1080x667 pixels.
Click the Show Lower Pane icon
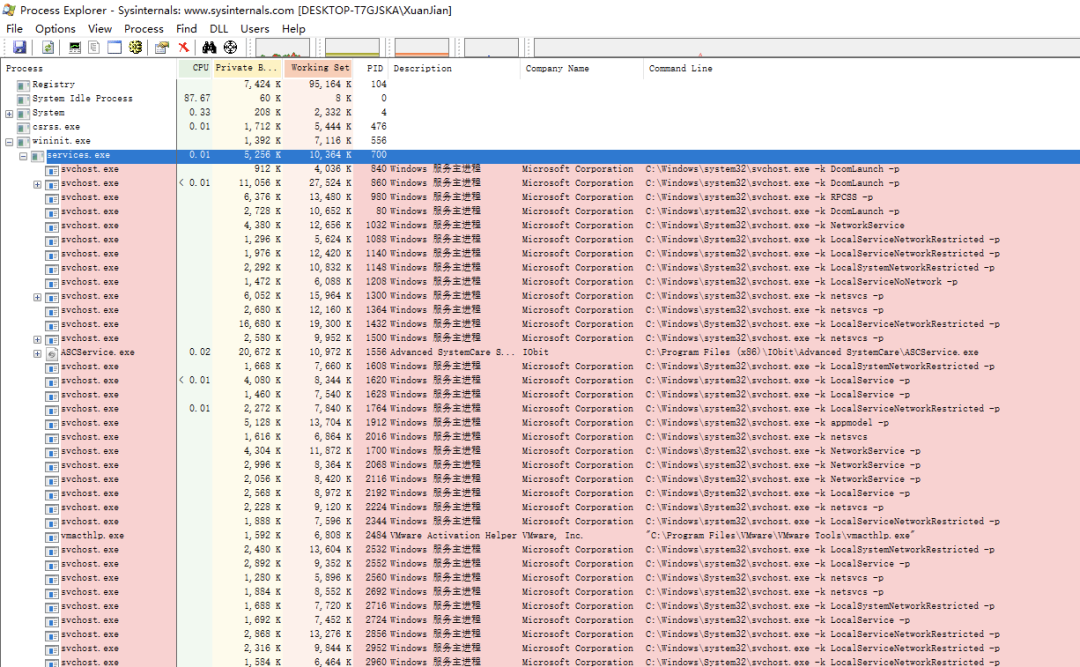[114, 47]
